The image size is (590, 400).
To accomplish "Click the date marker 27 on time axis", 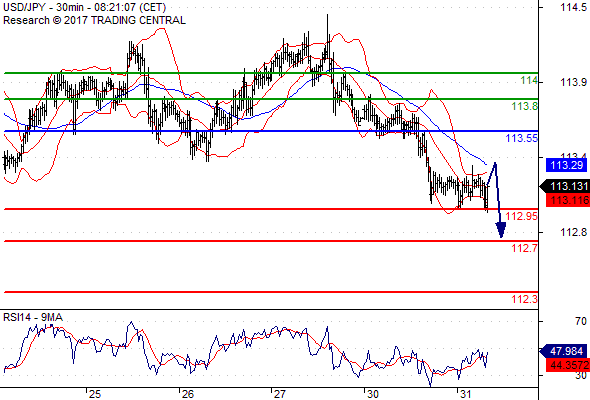I will coord(280,394).
